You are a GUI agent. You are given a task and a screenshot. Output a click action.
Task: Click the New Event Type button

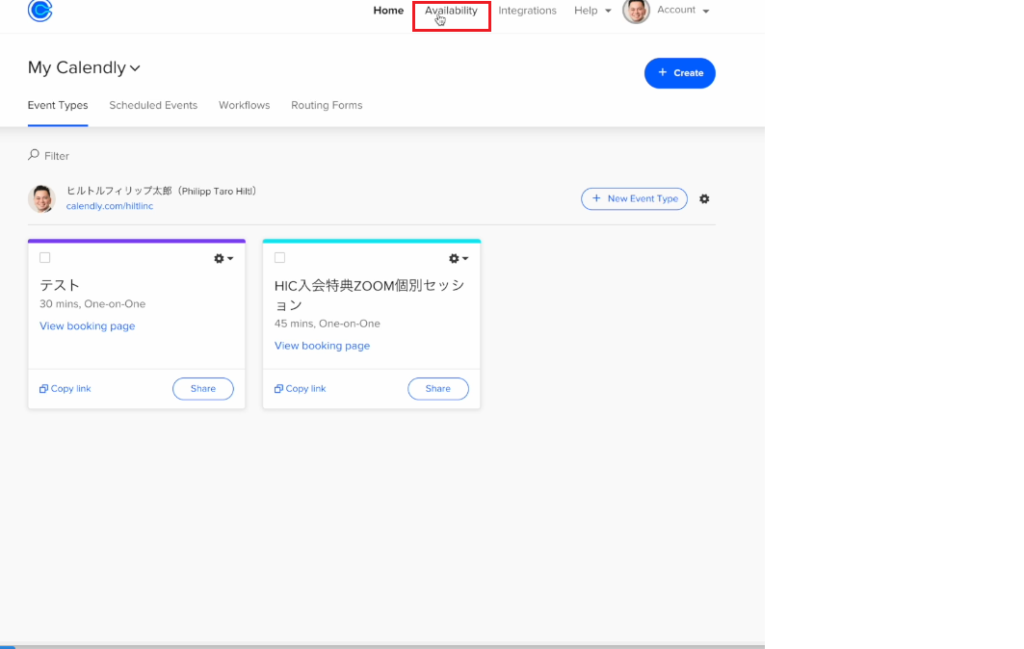point(634,198)
